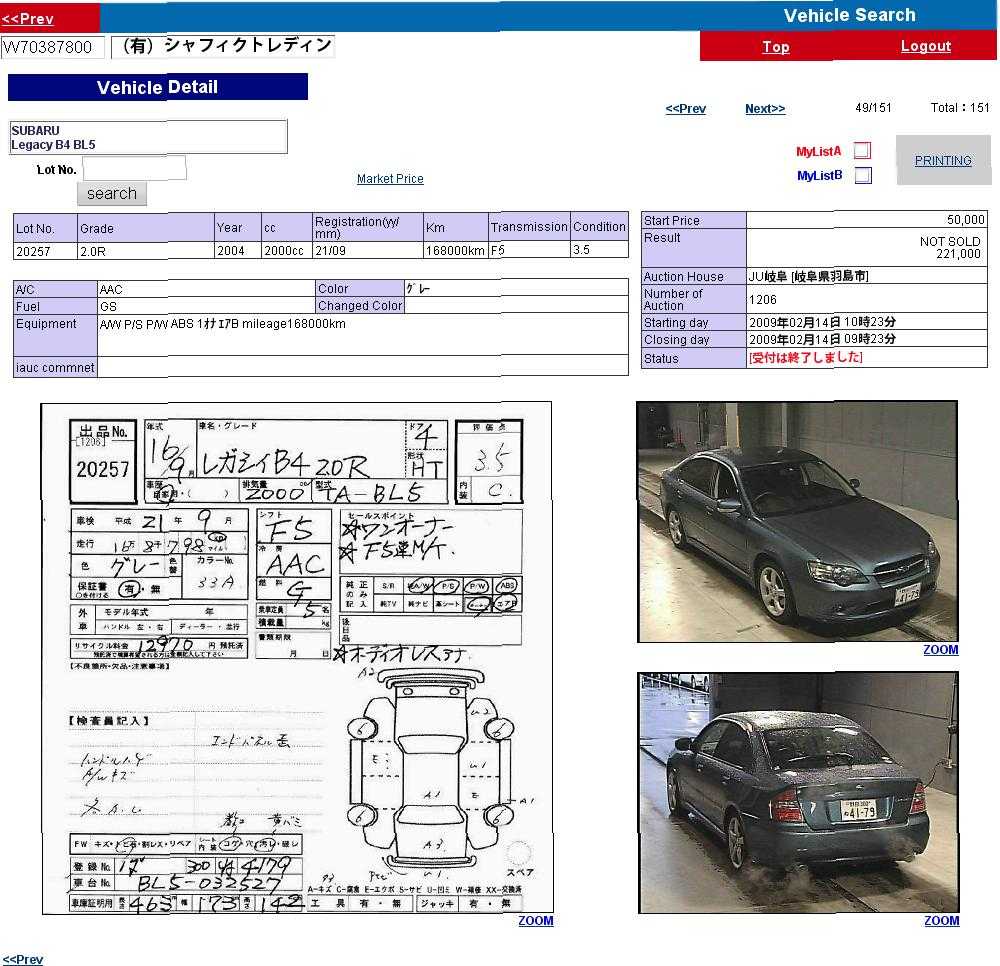Screen dimensions: 1000x966
Task: Select the 2000cc engine cell
Action: pyautogui.click(x=287, y=251)
